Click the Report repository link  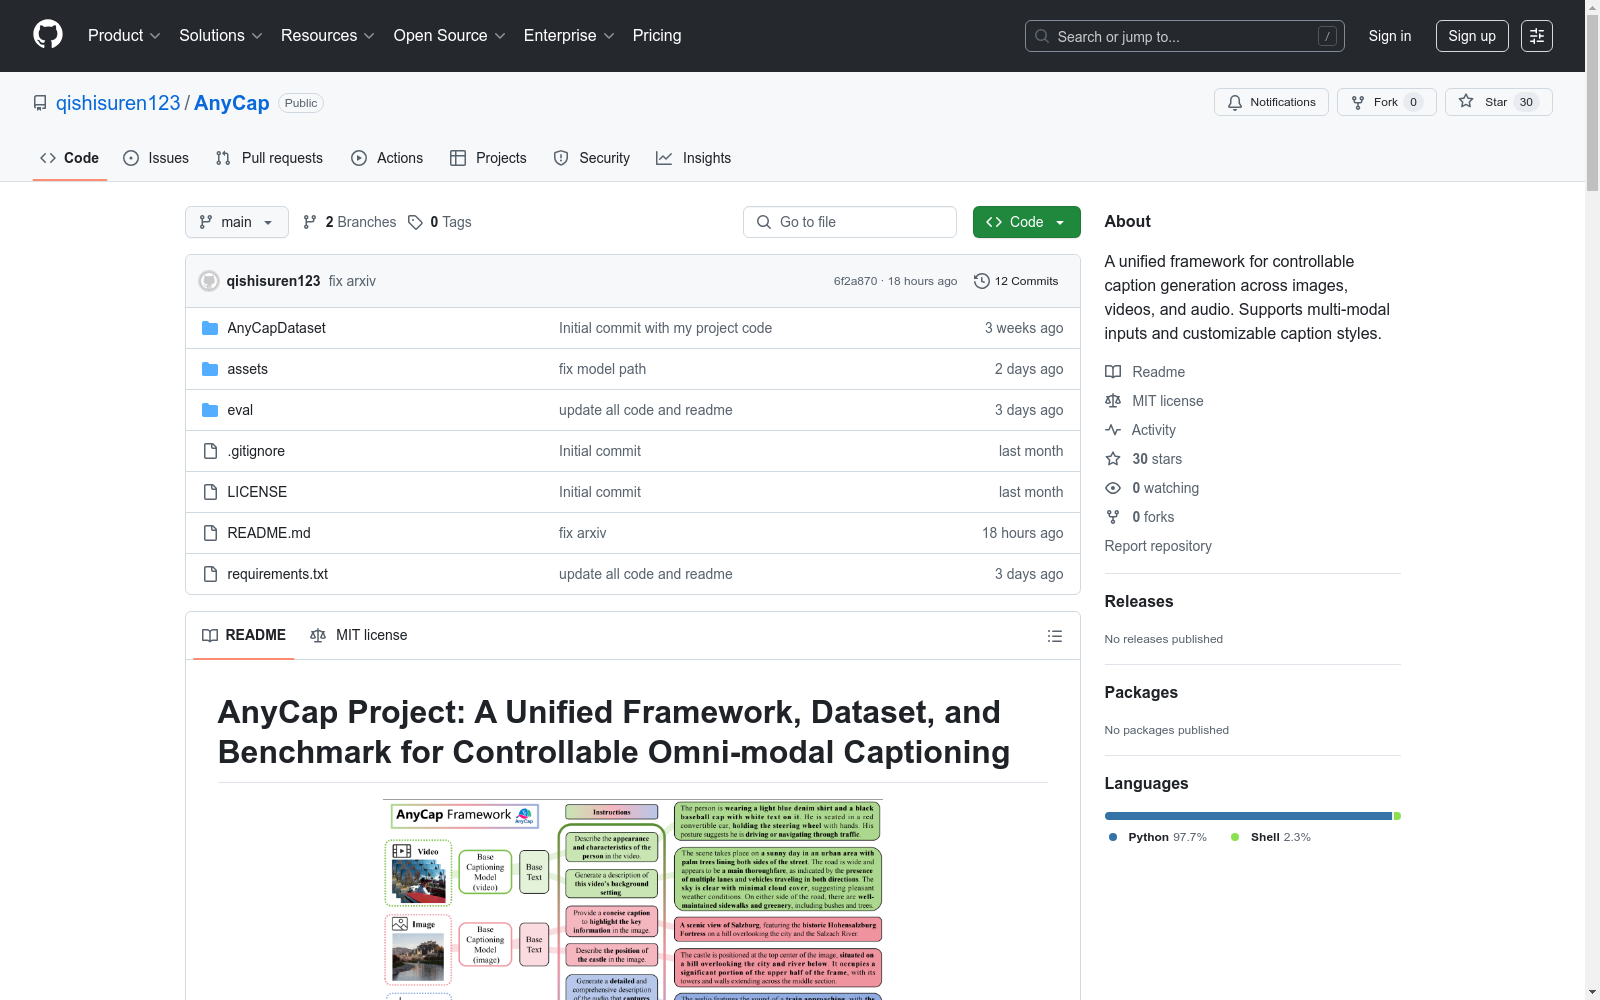click(1158, 546)
